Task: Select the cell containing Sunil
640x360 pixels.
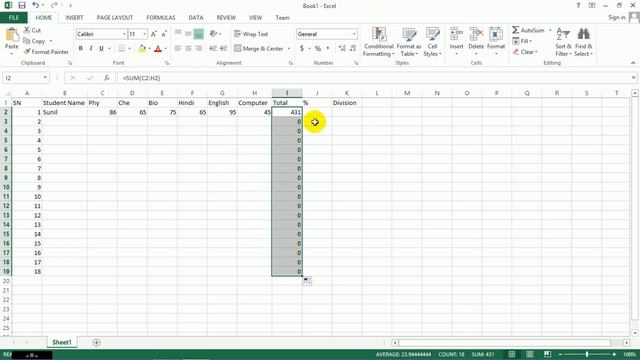Action: point(64,112)
